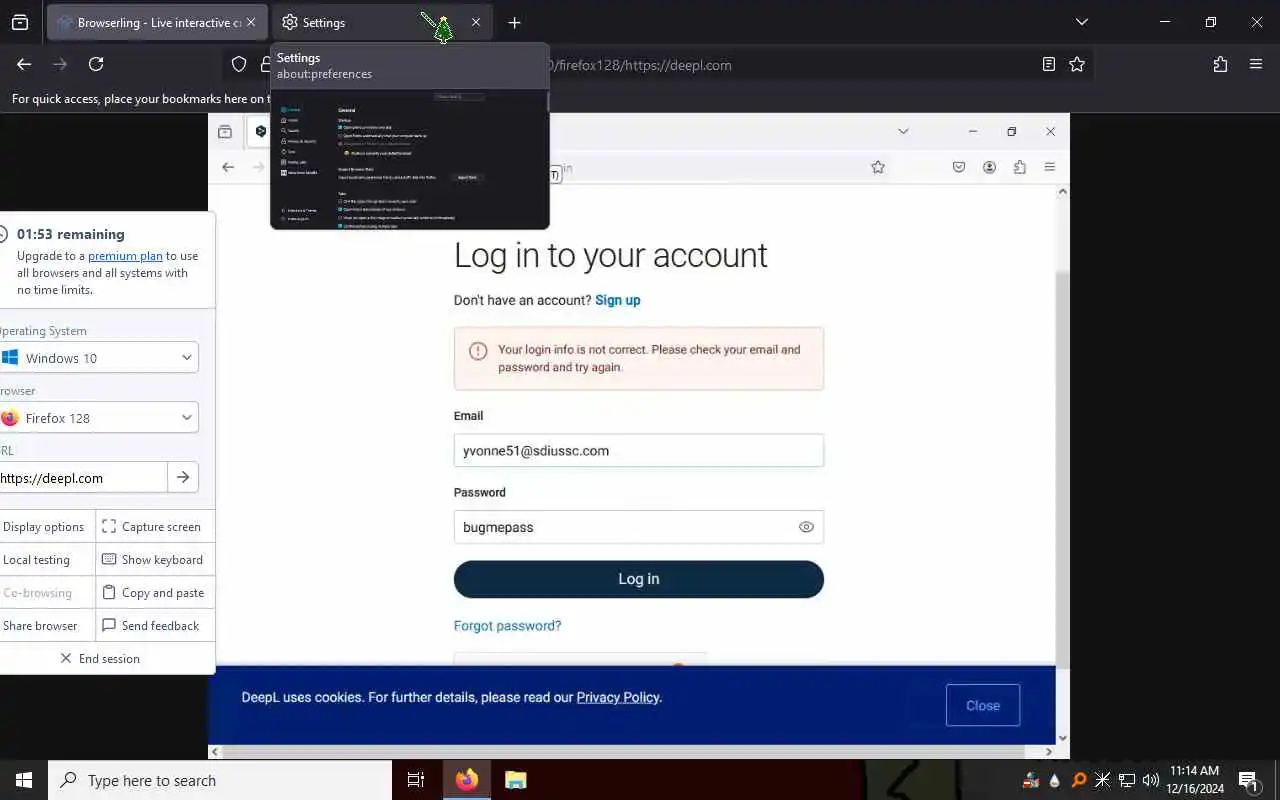This screenshot has height=800, width=1280.
Task: Close the Browserling tab
Action: [x=251, y=22]
